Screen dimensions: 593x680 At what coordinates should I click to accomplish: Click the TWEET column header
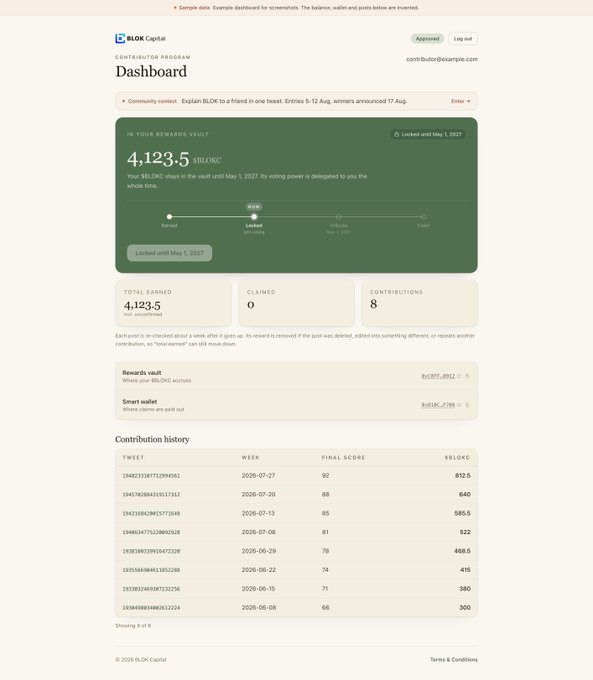click(x=133, y=458)
